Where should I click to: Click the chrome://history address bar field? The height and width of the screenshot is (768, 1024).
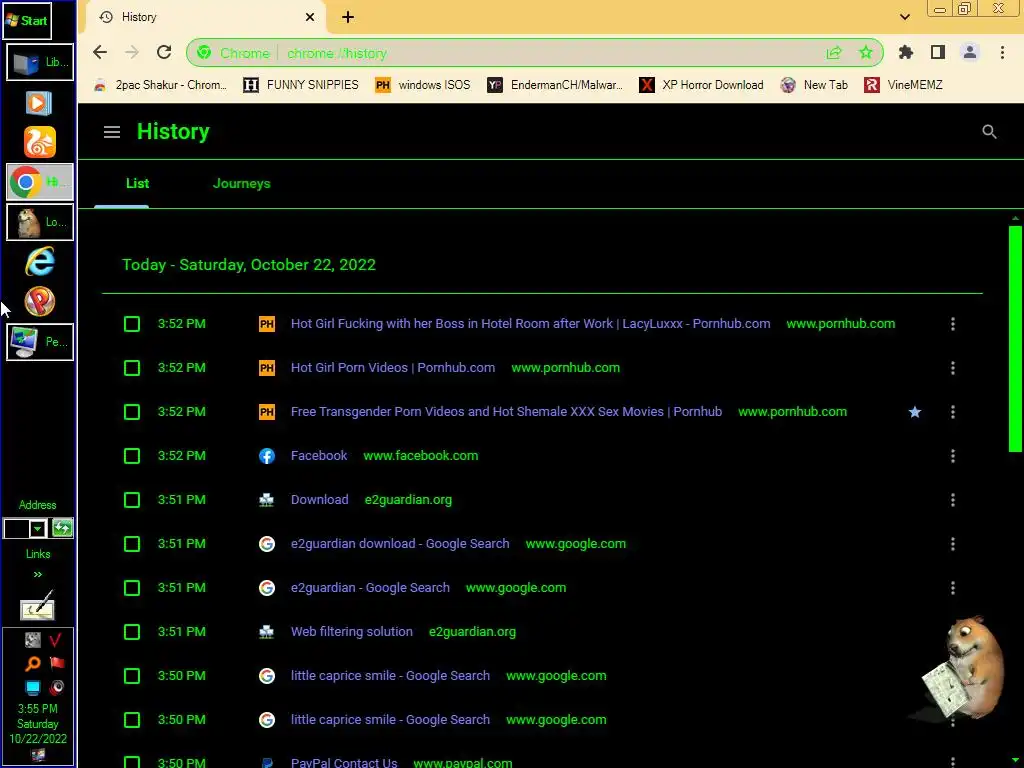(534, 53)
